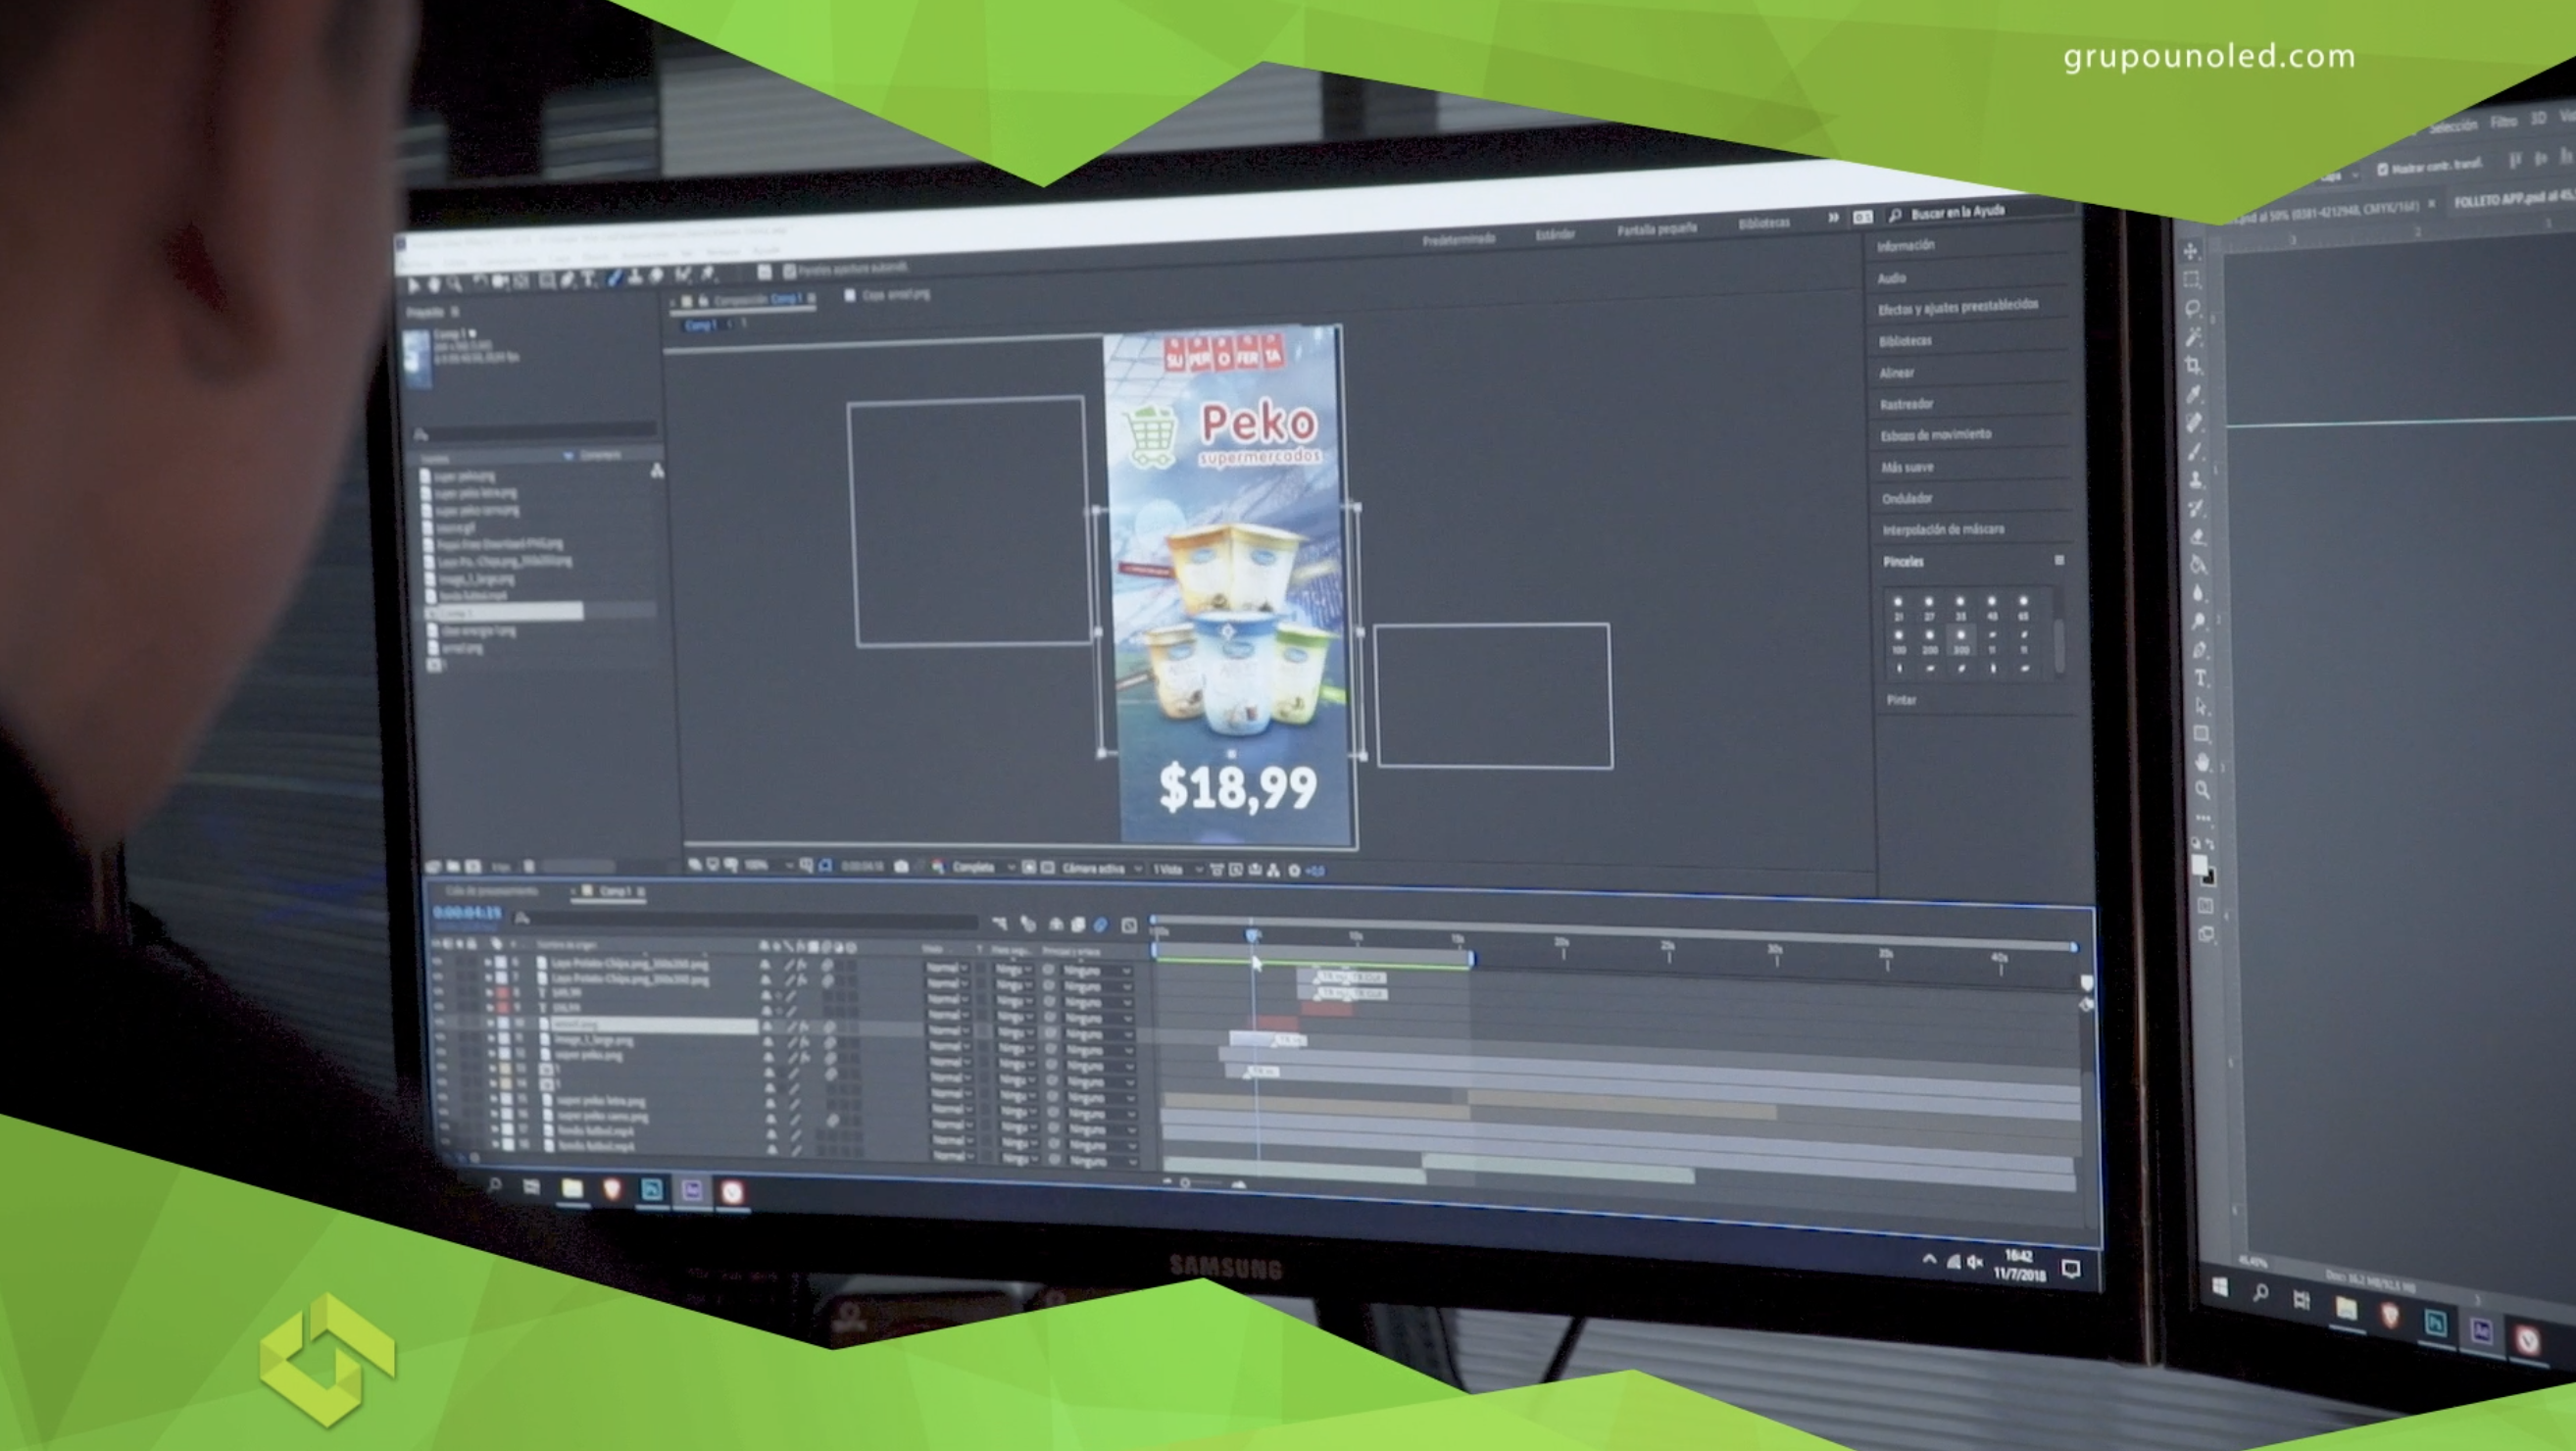The width and height of the screenshot is (2576, 1451).
Task: Select the Eyedropper tool in Photoshop
Action: coord(2194,394)
